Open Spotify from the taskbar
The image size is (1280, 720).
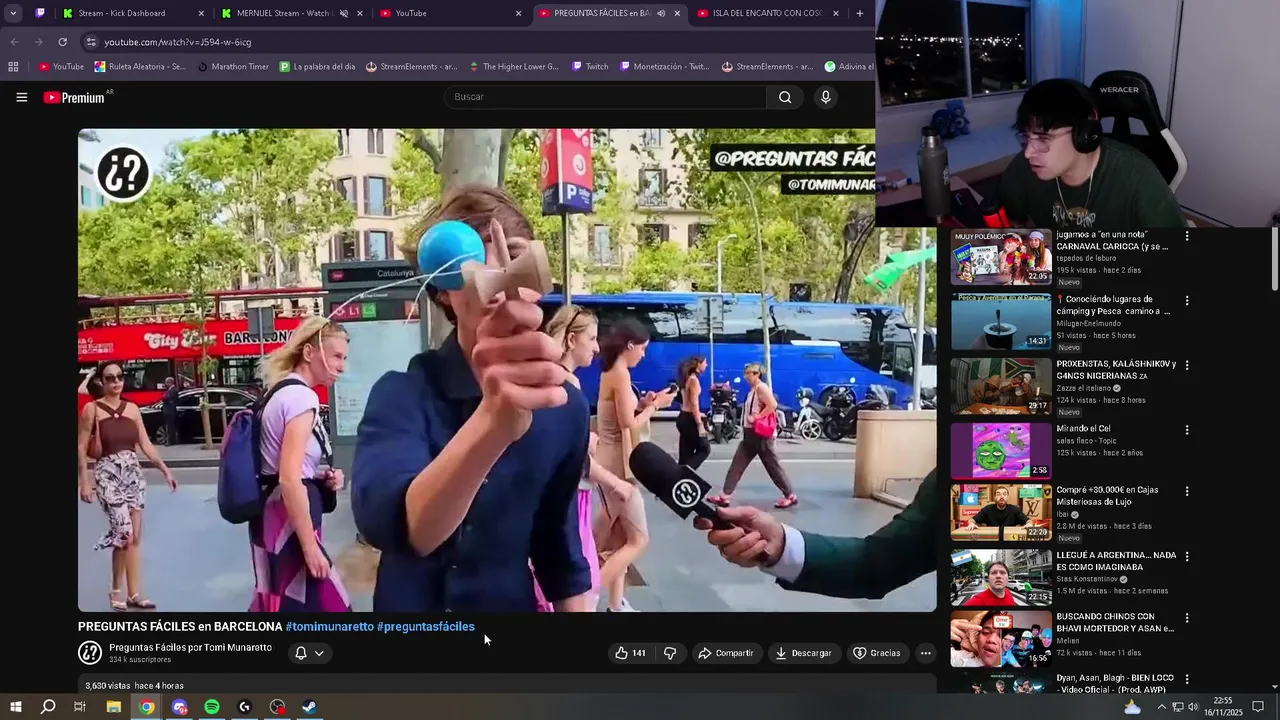212,707
